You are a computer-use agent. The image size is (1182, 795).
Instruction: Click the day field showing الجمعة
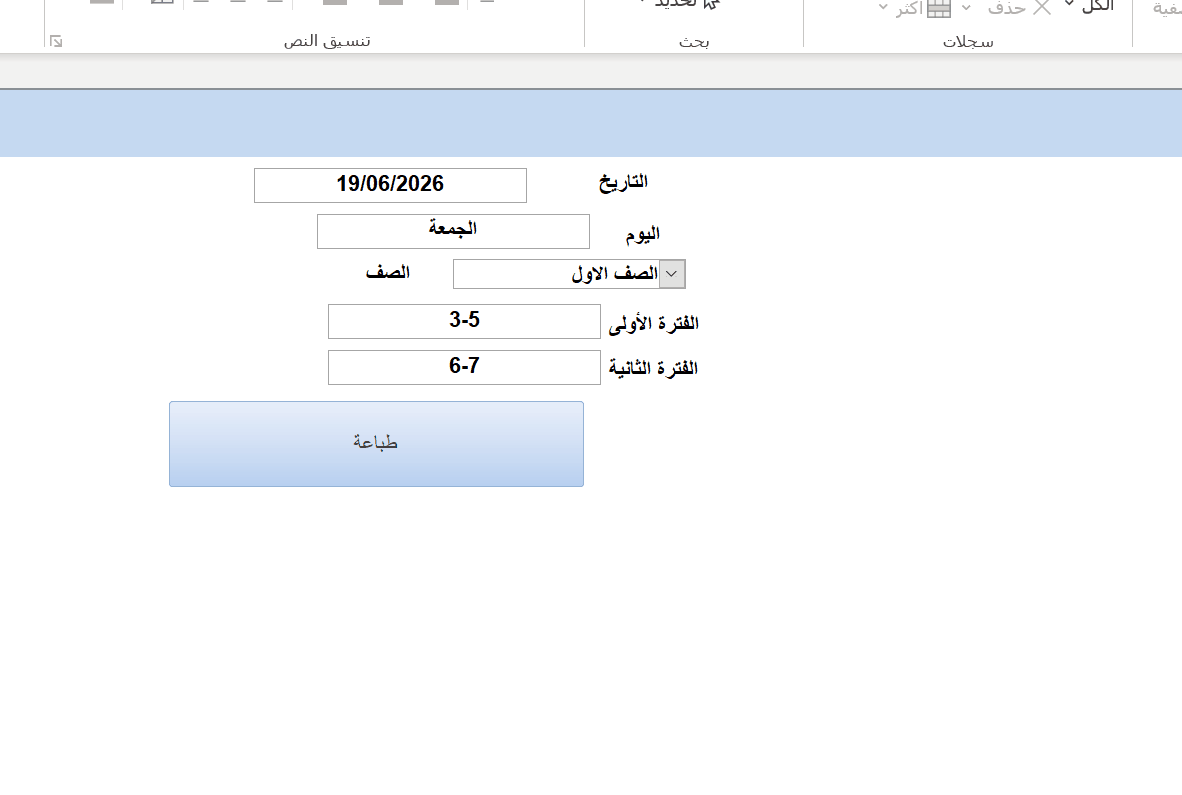pyautogui.click(x=453, y=231)
